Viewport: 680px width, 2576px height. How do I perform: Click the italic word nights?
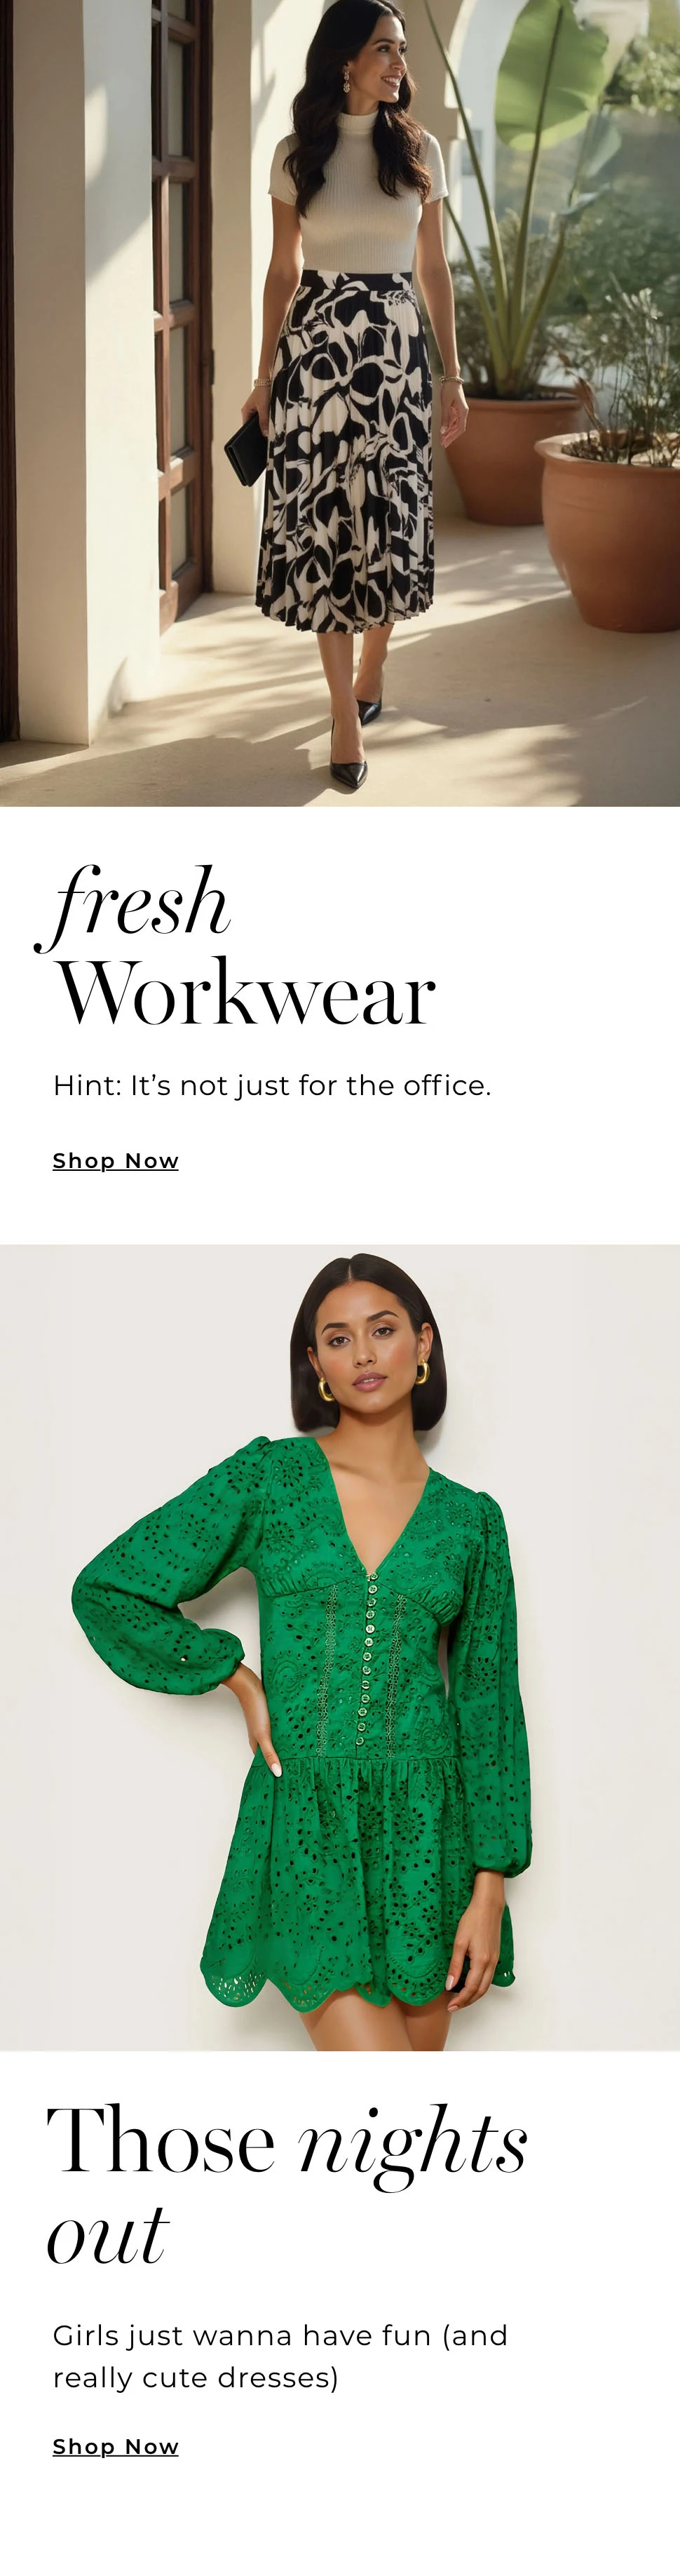click(412, 2145)
